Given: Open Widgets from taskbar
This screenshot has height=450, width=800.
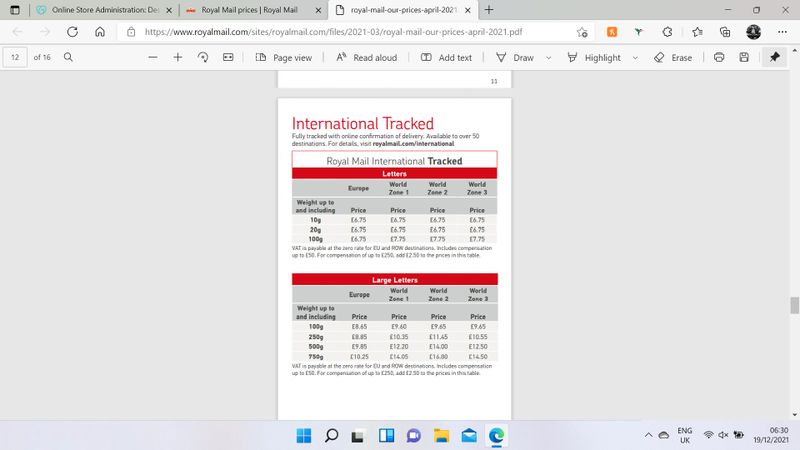Looking at the screenshot, I should [x=386, y=436].
